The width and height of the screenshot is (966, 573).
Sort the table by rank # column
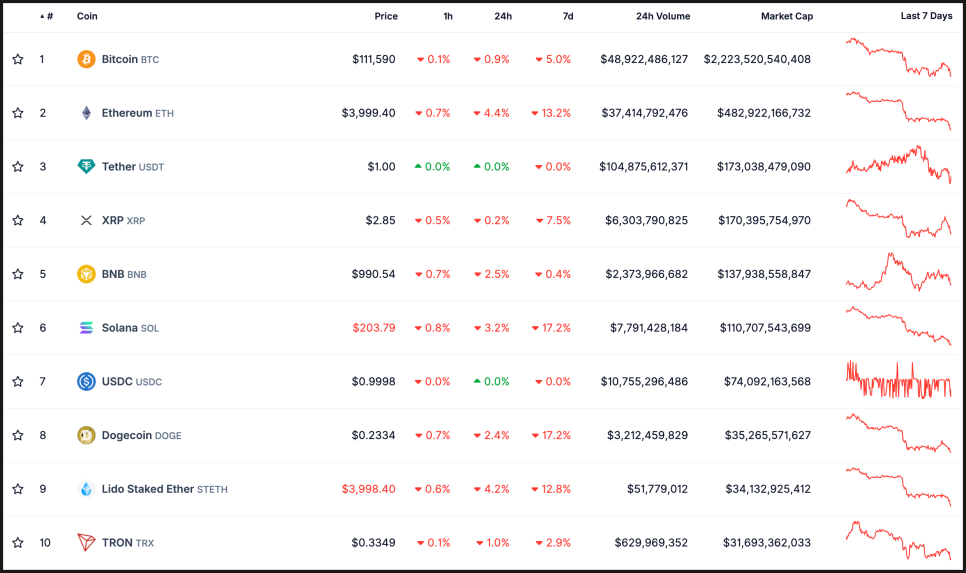[47, 16]
